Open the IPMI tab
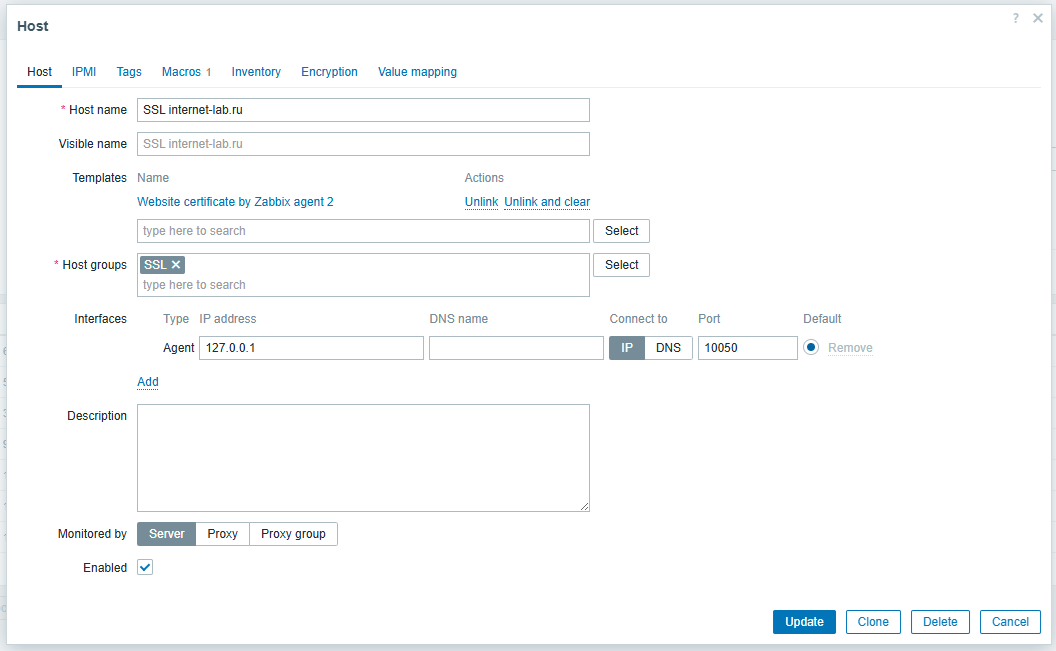This screenshot has width=1056, height=651. click(x=84, y=72)
